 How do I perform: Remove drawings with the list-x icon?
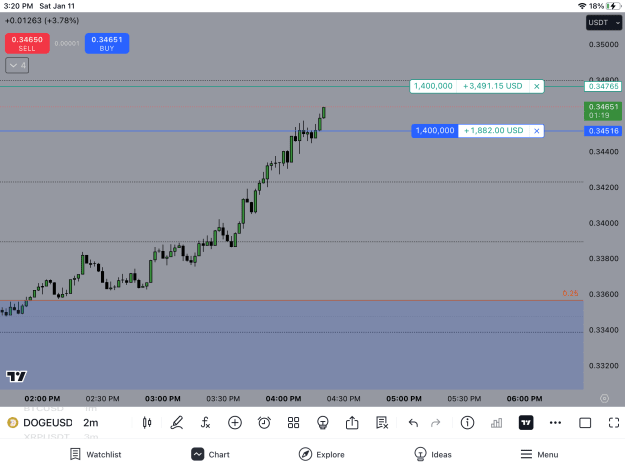pyautogui.click(x=381, y=423)
